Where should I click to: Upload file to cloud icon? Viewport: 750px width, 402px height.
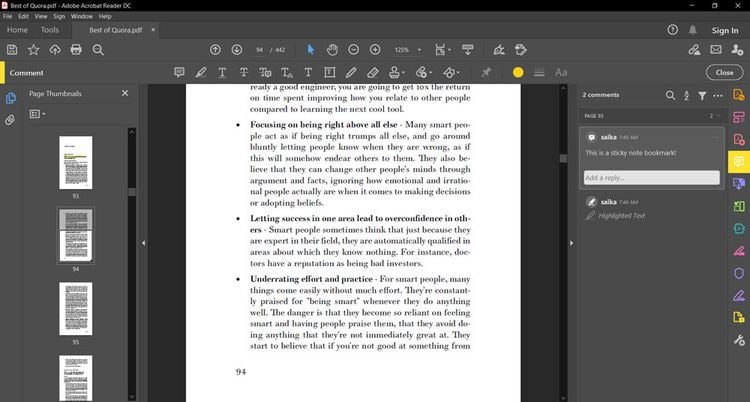tap(55, 50)
